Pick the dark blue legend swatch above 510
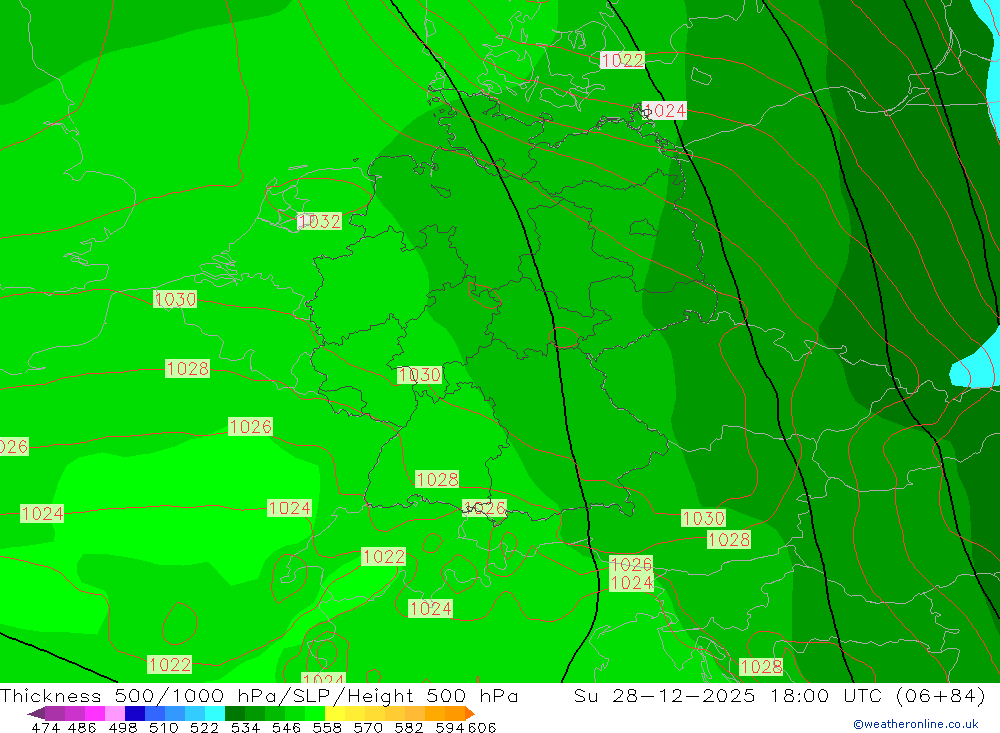Image resolution: width=1000 pixels, height=733 pixels. 135,713
